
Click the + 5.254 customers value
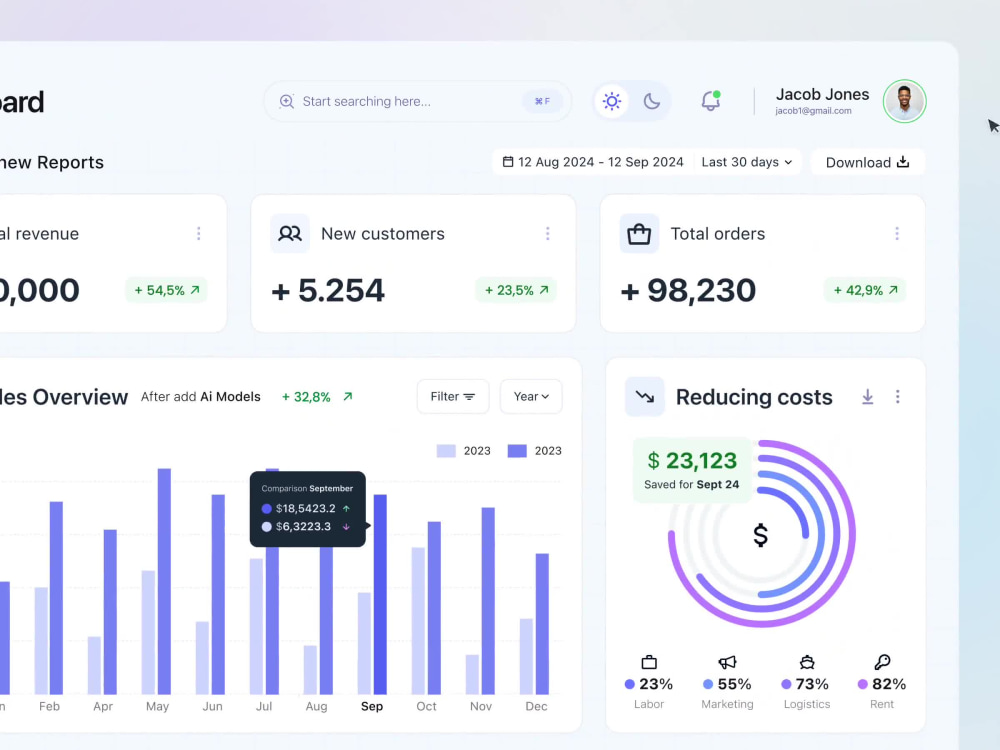point(328,291)
